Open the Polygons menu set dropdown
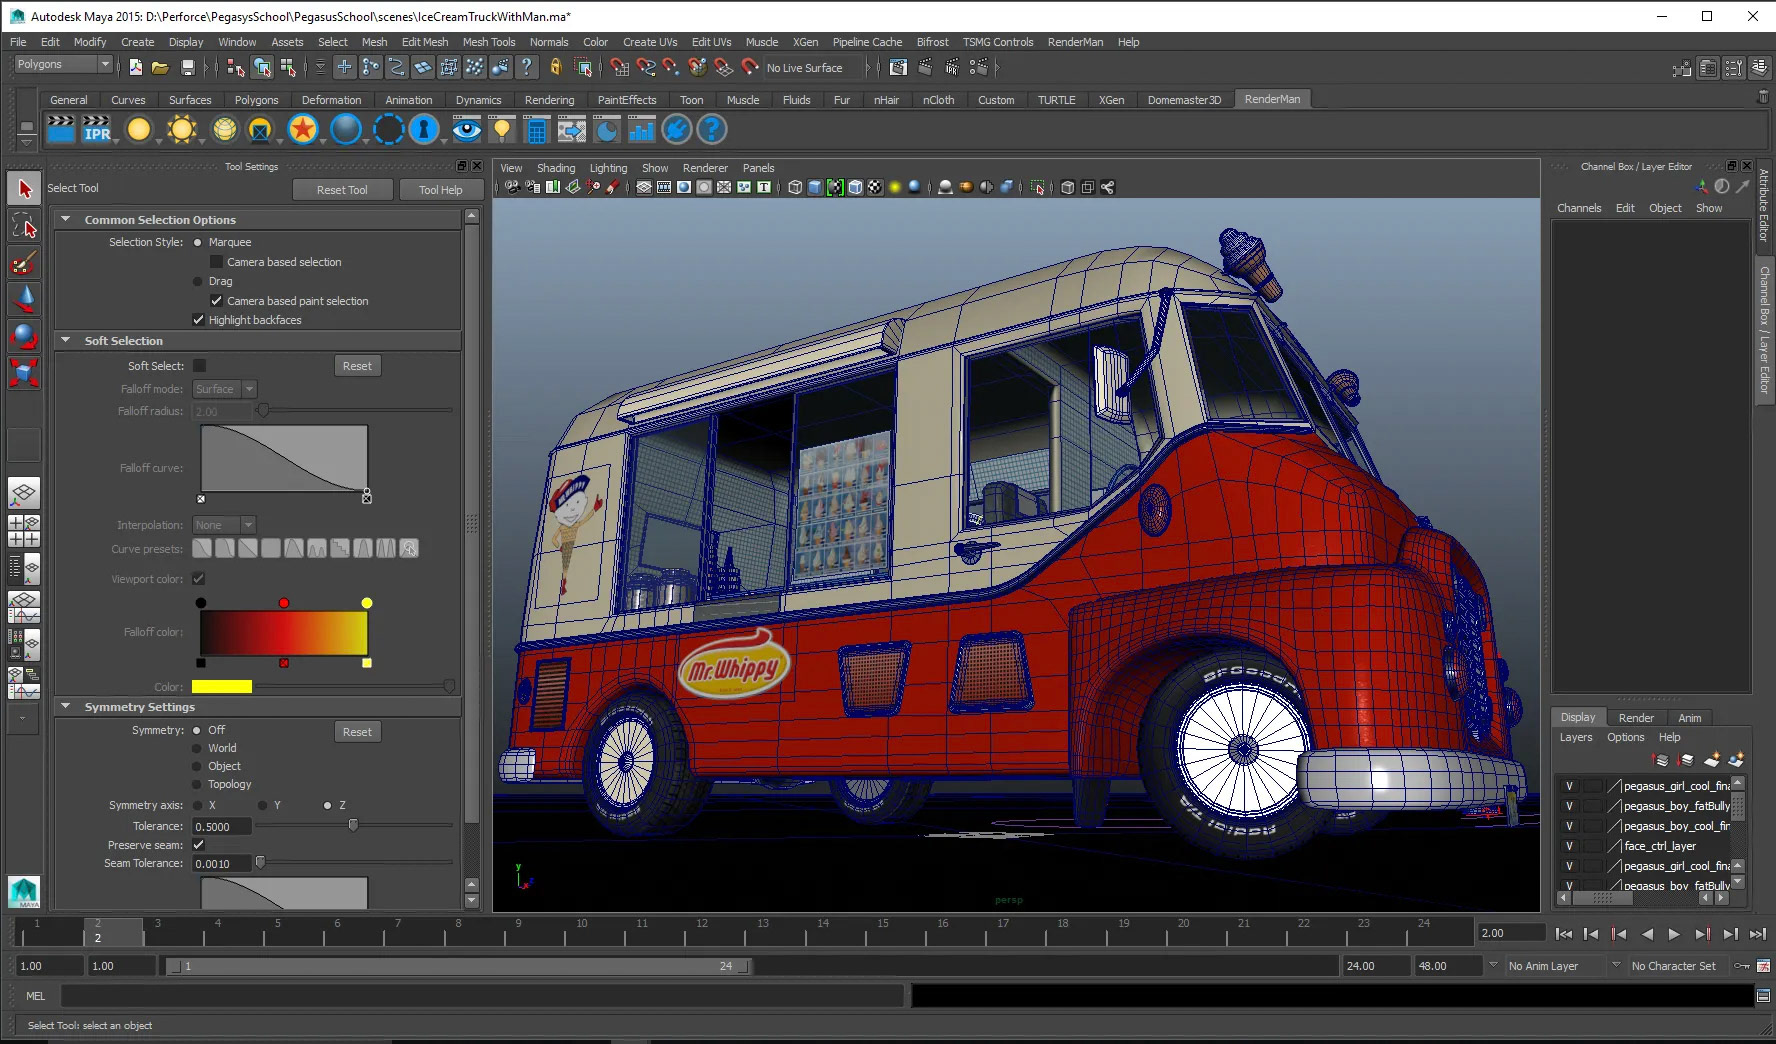Viewport: 1776px width, 1044px height. pyautogui.click(x=62, y=64)
